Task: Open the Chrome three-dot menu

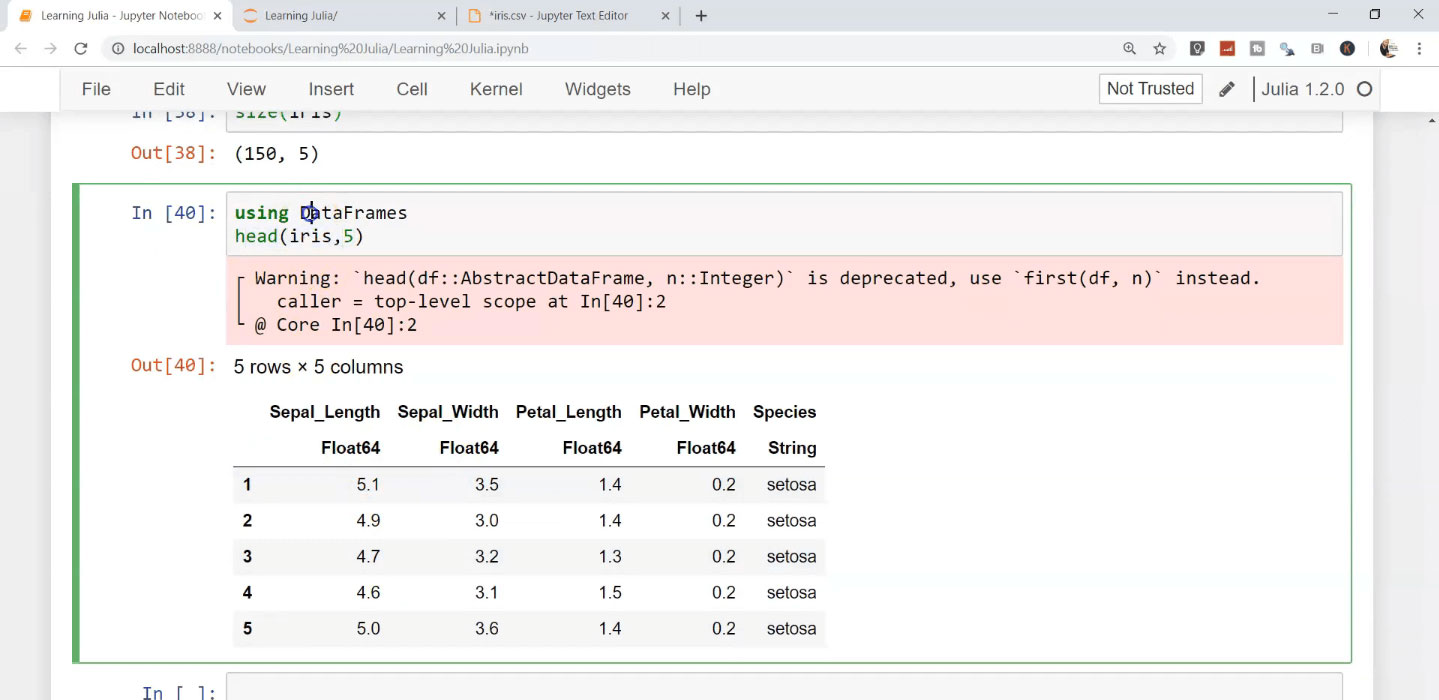Action: point(1419,48)
